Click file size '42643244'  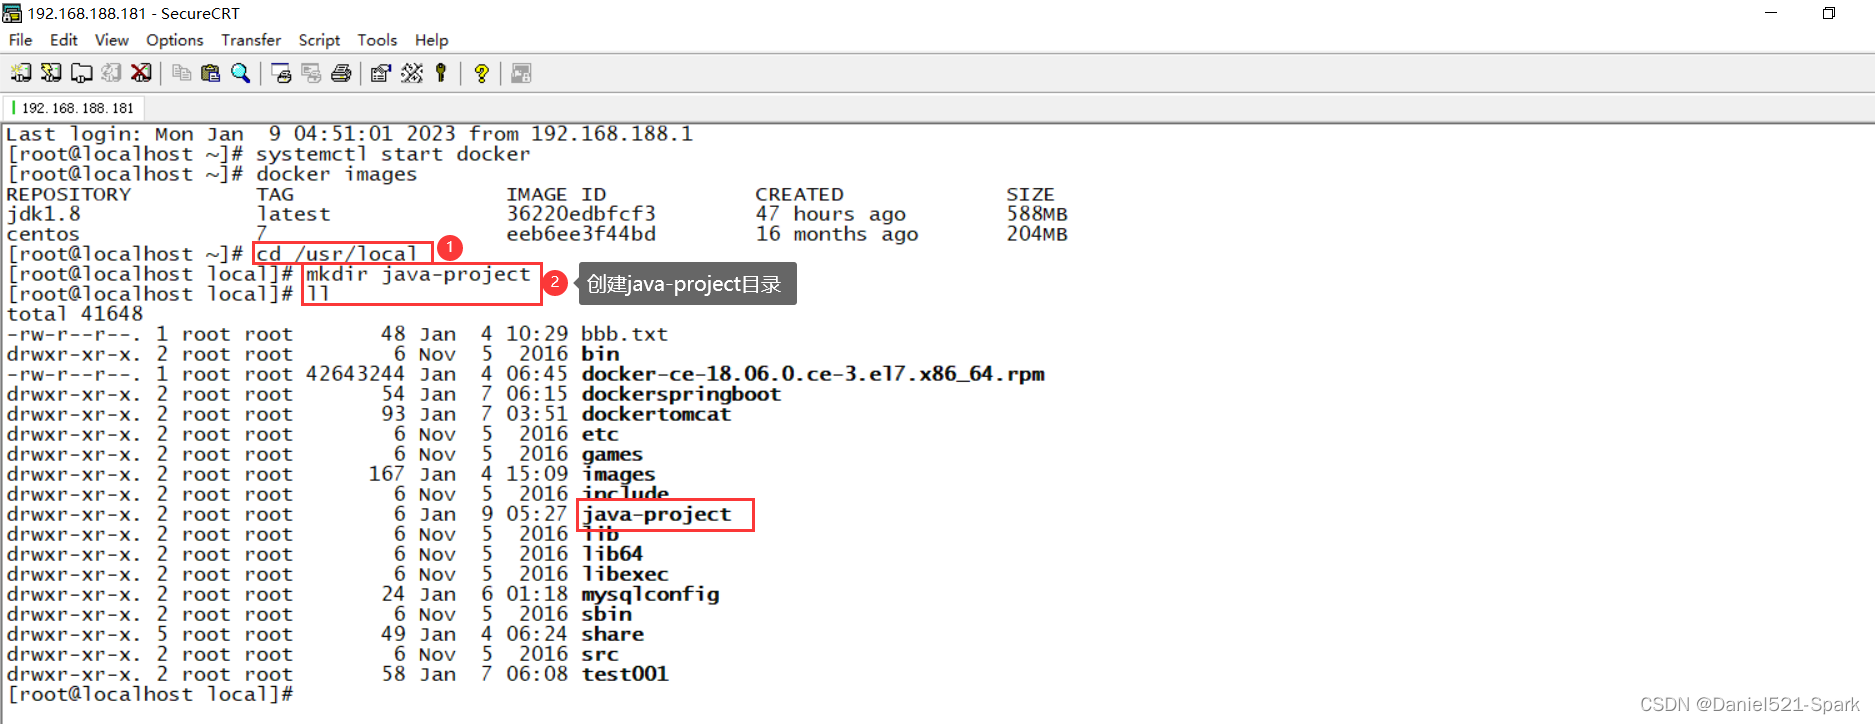[355, 374]
